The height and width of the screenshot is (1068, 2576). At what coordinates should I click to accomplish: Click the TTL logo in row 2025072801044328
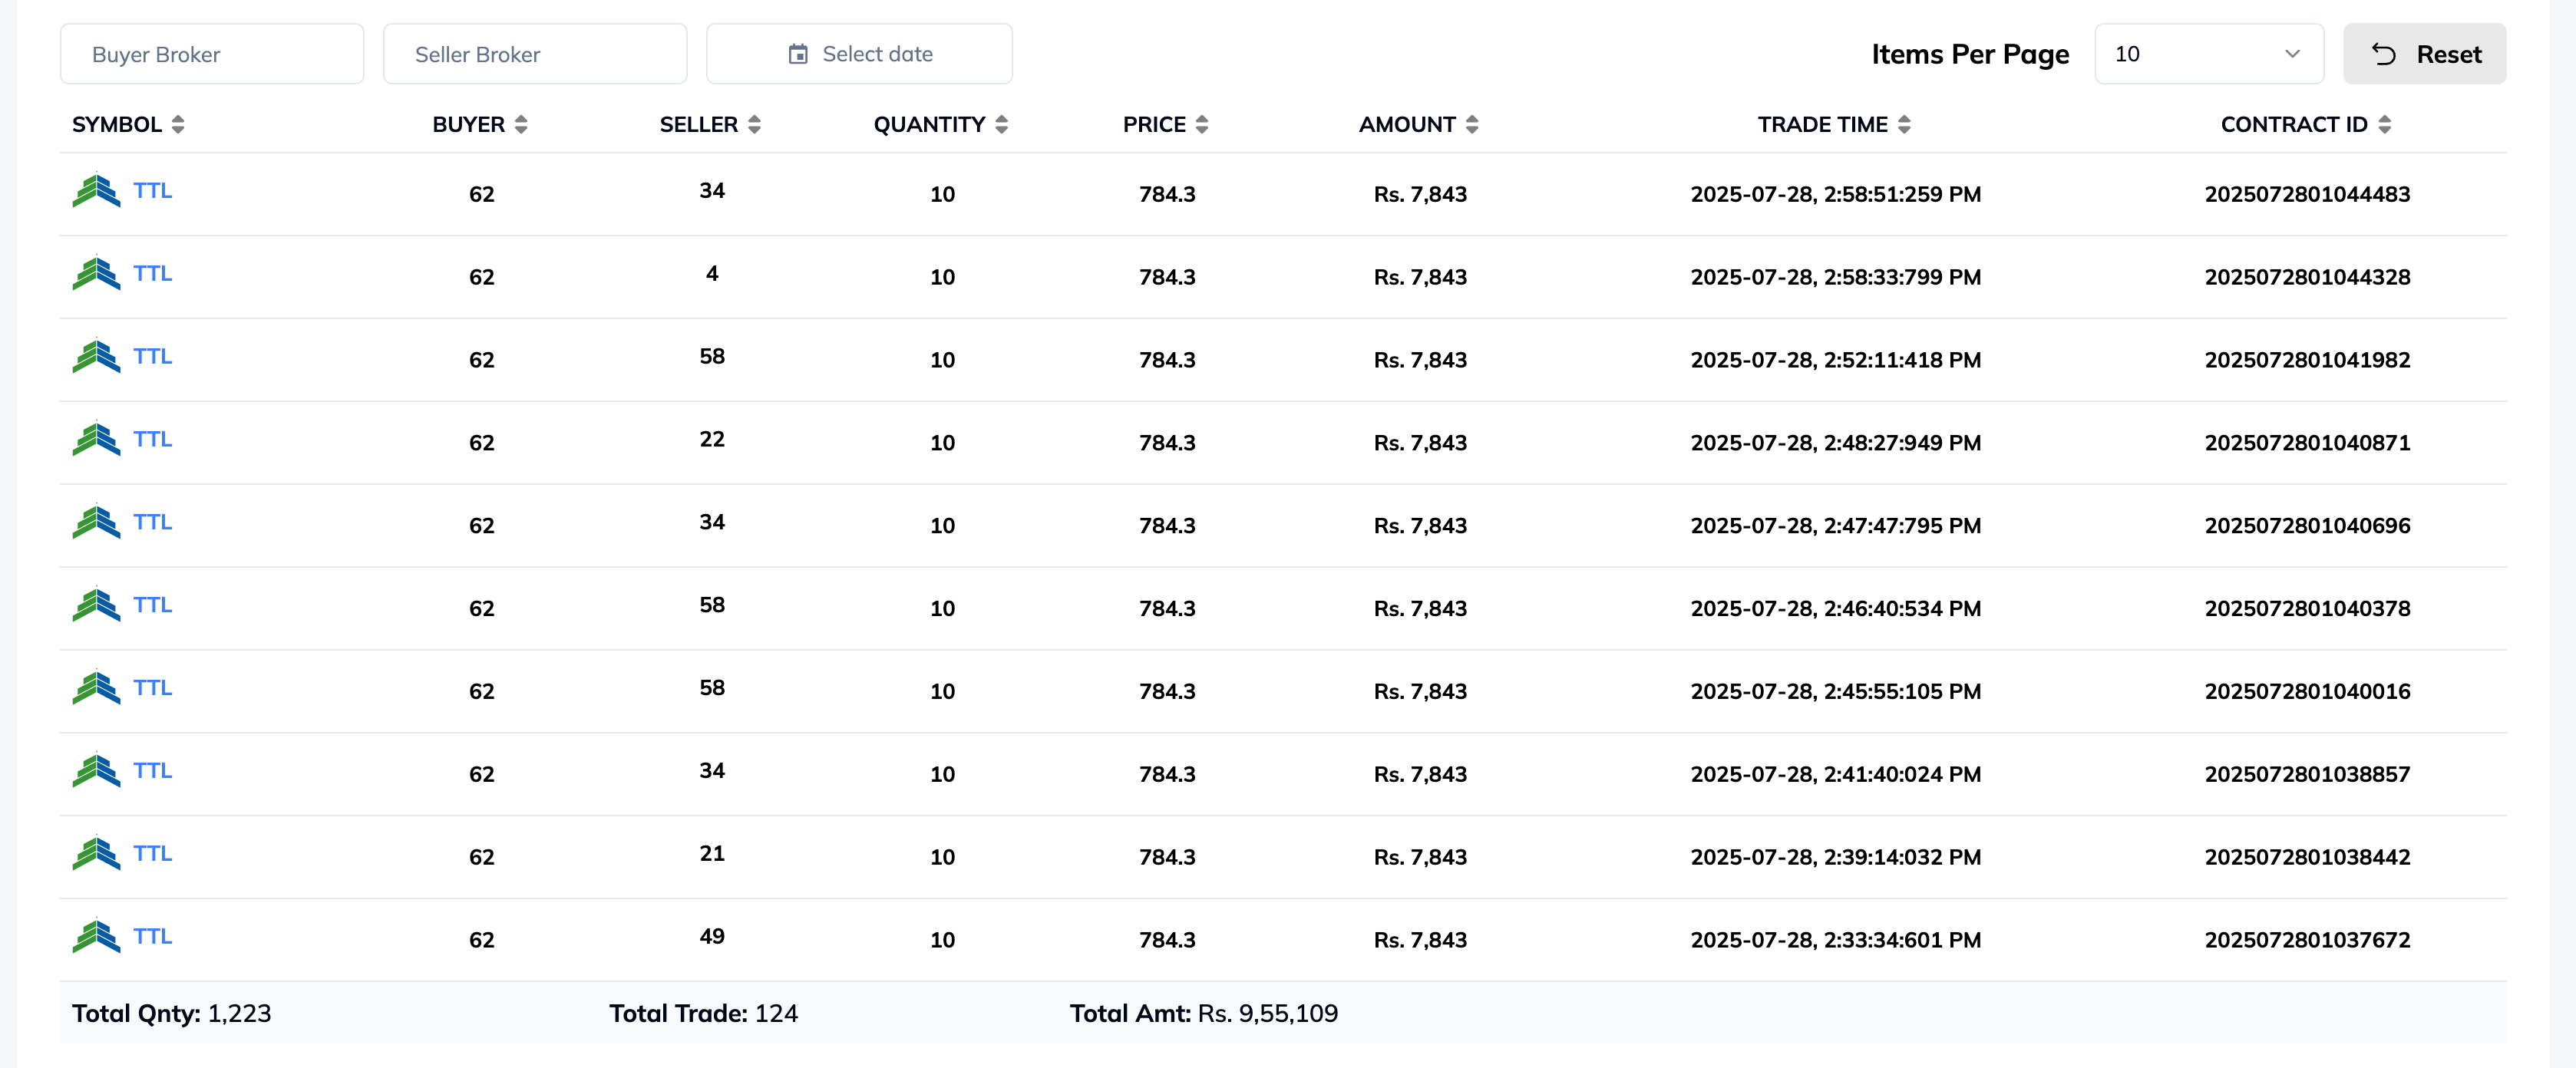click(x=96, y=273)
